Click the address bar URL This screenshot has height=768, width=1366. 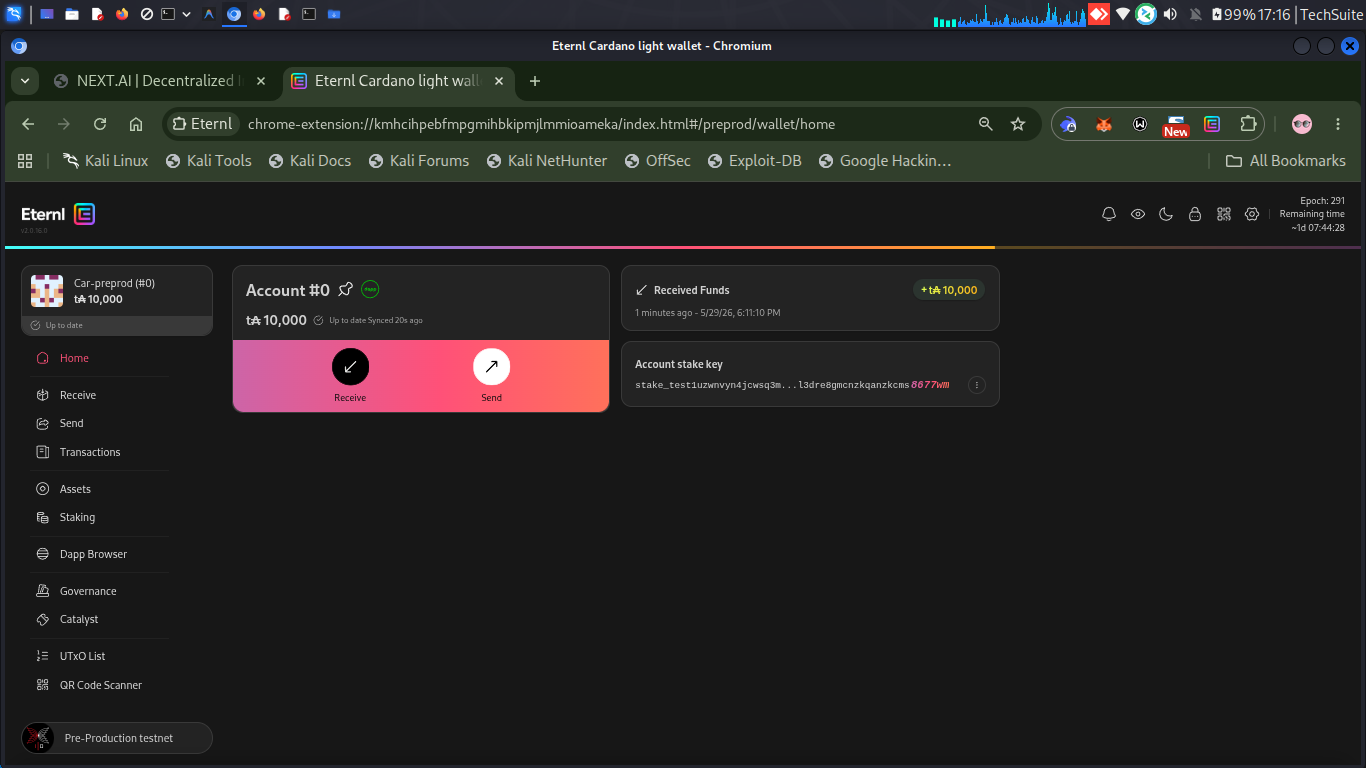click(541, 124)
